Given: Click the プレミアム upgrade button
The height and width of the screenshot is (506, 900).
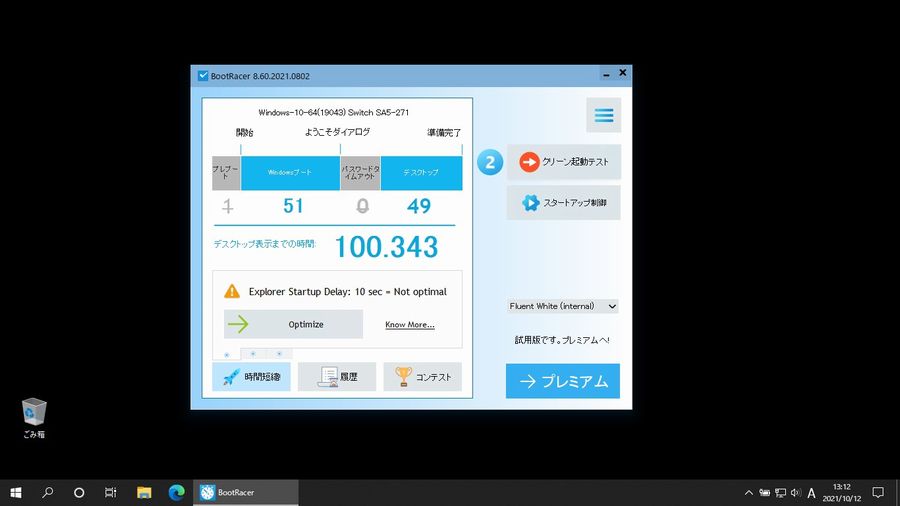Looking at the screenshot, I should pyautogui.click(x=562, y=381).
